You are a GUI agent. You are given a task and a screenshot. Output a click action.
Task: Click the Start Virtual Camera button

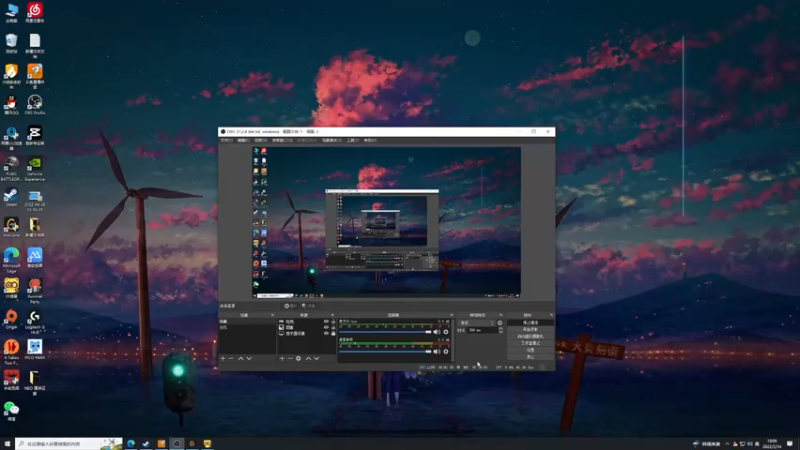[x=530, y=336]
